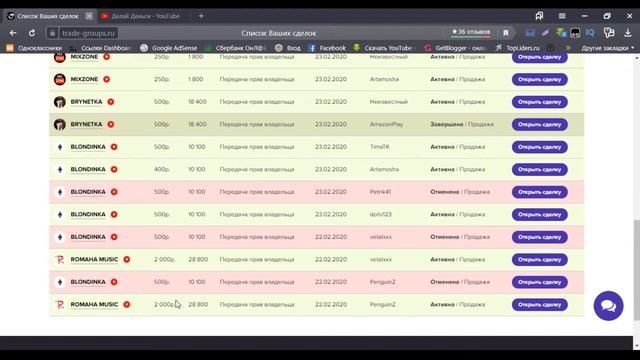640x360 pixels.
Task: Open deal for MIXZONE with buyer Artamosha
Action: tap(539, 79)
